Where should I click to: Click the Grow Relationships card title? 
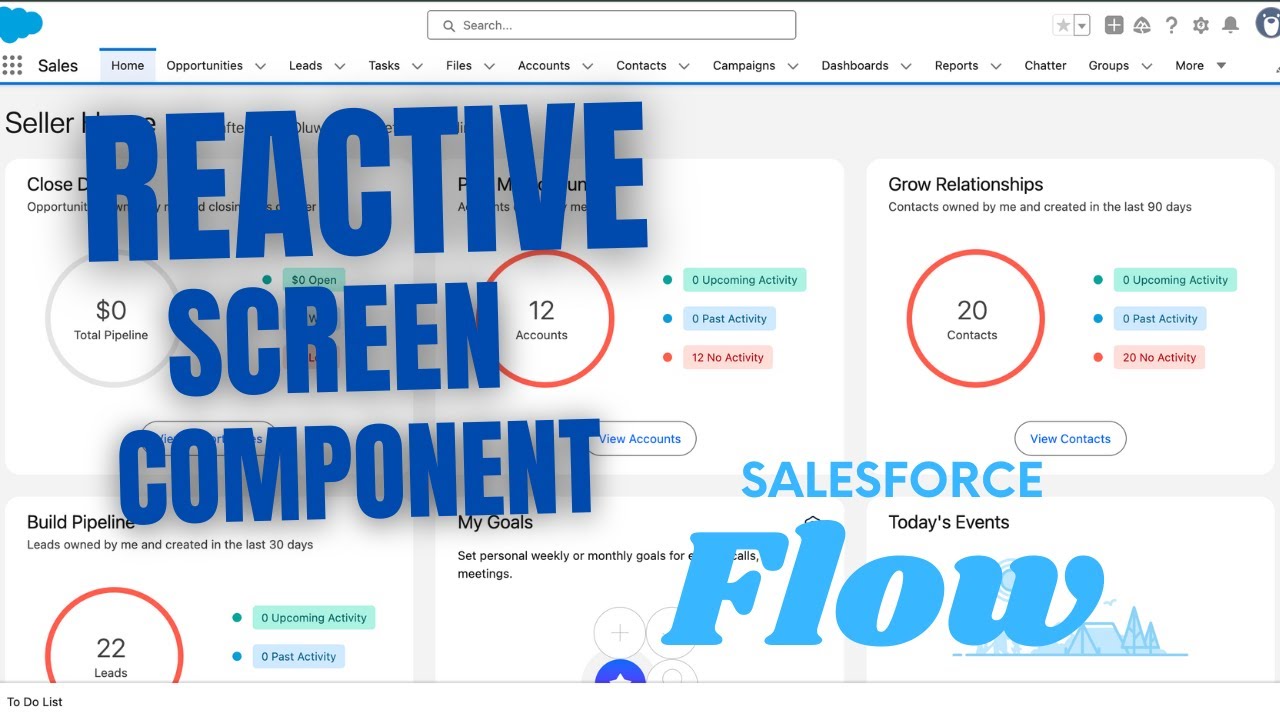pos(965,184)
